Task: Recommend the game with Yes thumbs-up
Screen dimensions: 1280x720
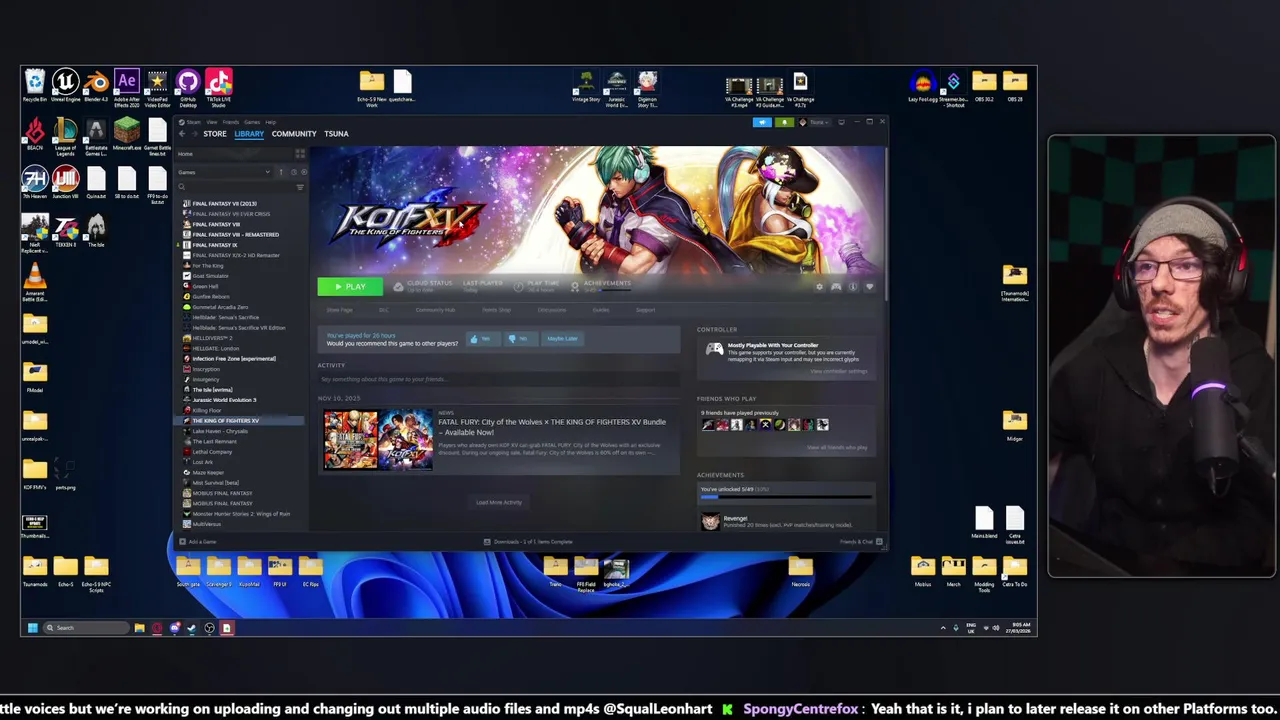Action: coord(481,338)
